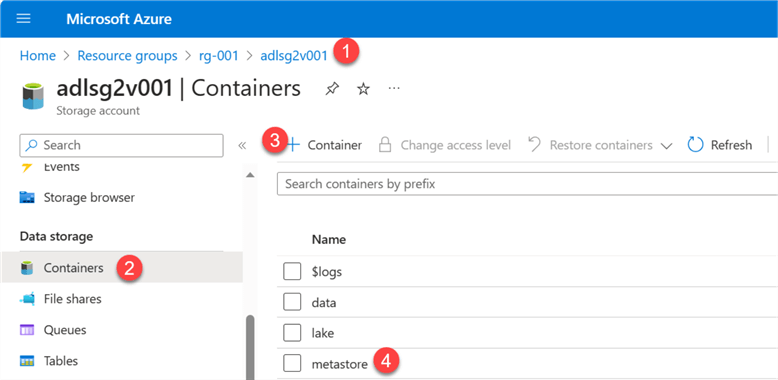Open File shares from the sidebar

point(72,299)
